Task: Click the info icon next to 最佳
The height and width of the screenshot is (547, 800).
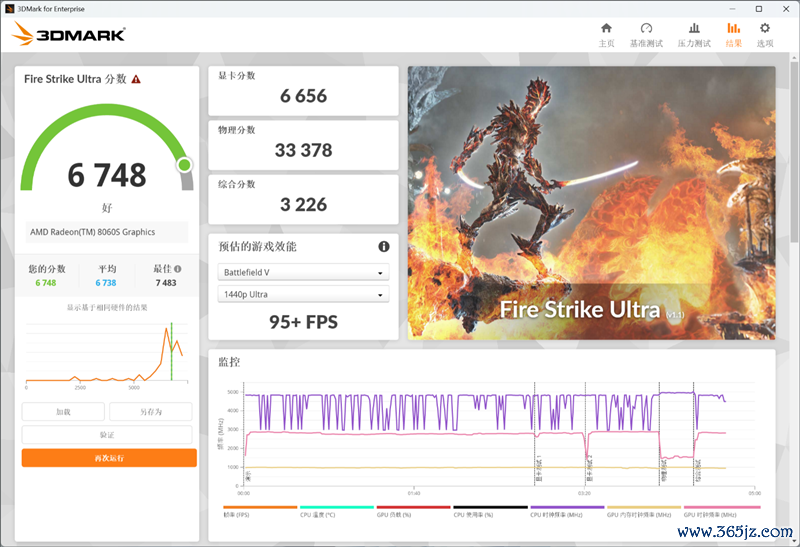Action: point(178,269)
